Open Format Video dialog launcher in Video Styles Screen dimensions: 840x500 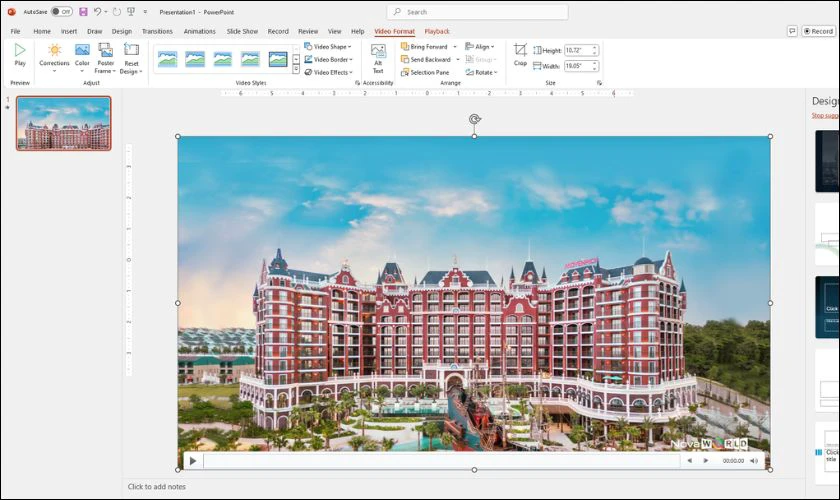click(357, 83)
